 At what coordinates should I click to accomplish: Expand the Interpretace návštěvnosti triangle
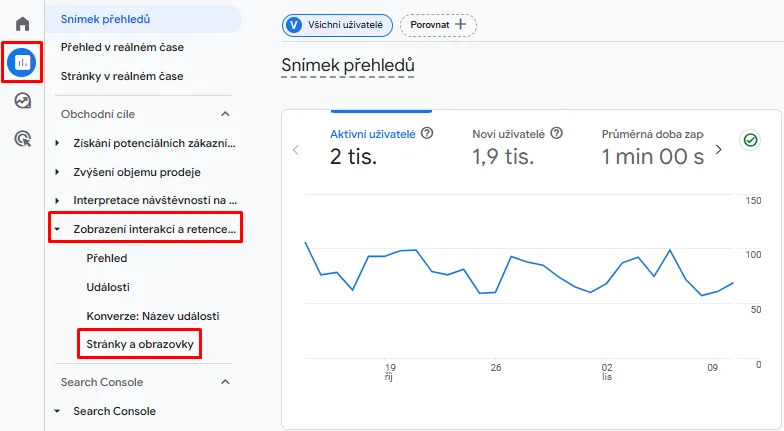57,200
